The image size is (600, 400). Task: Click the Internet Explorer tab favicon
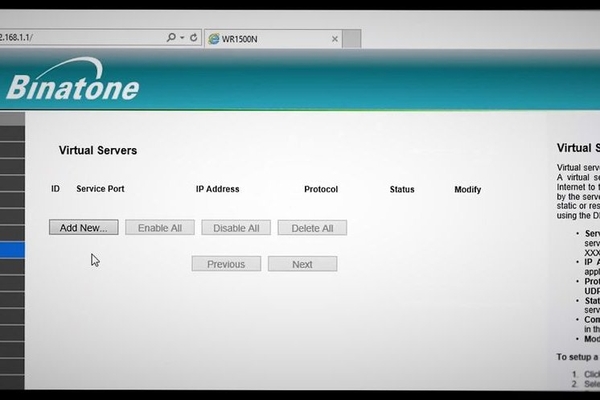pos(214,39)
